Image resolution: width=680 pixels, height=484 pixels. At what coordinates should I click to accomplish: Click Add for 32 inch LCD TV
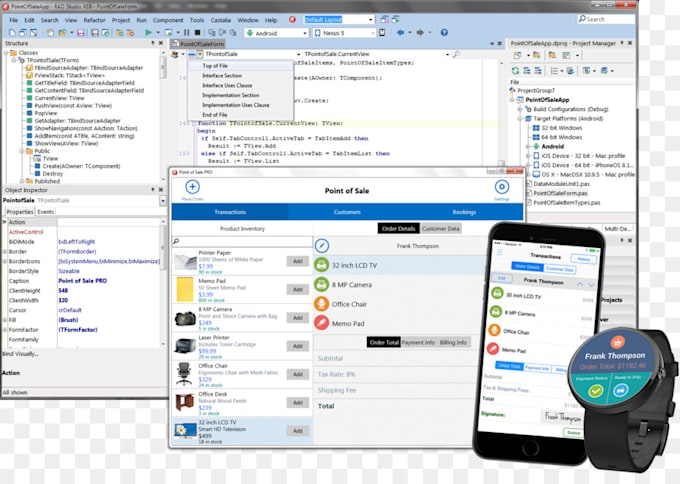[x=298, y=431]
